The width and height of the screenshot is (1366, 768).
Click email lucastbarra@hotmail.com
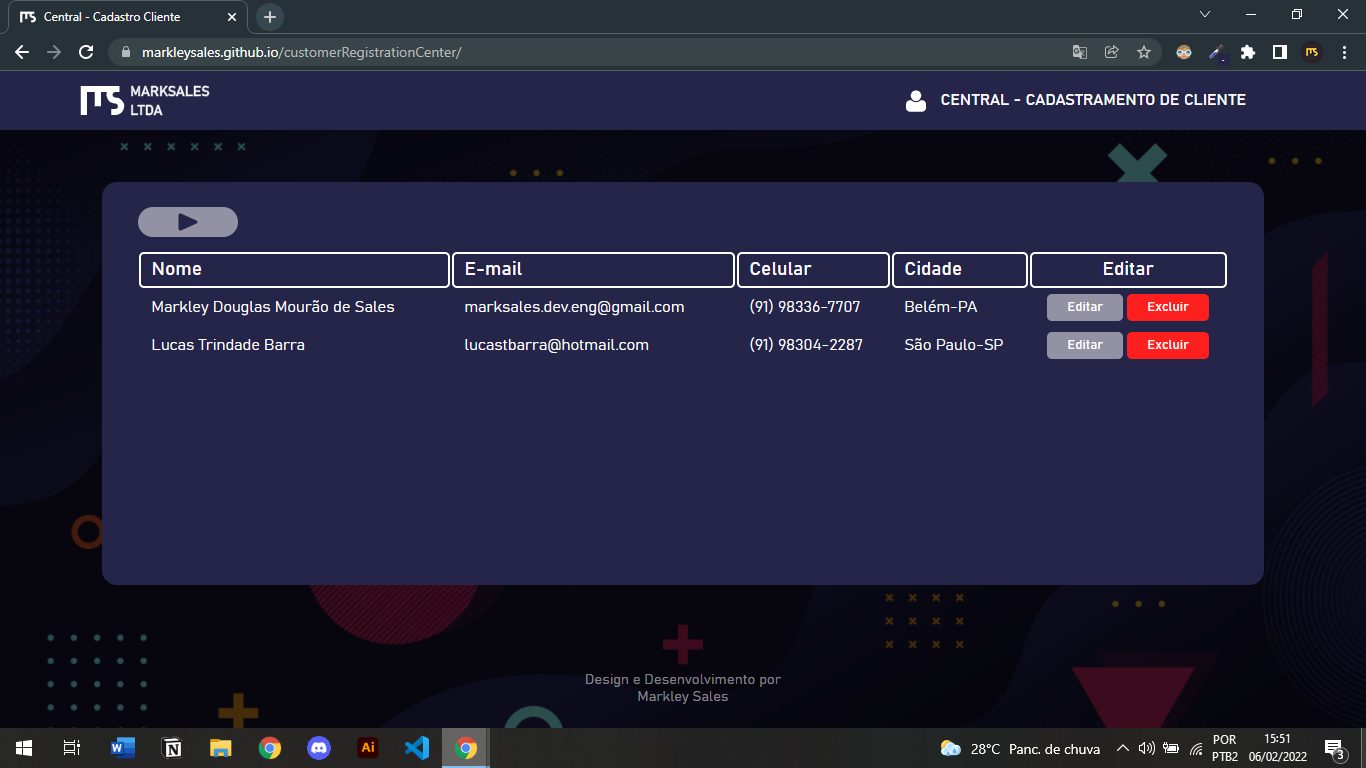(x=556, y=345)
